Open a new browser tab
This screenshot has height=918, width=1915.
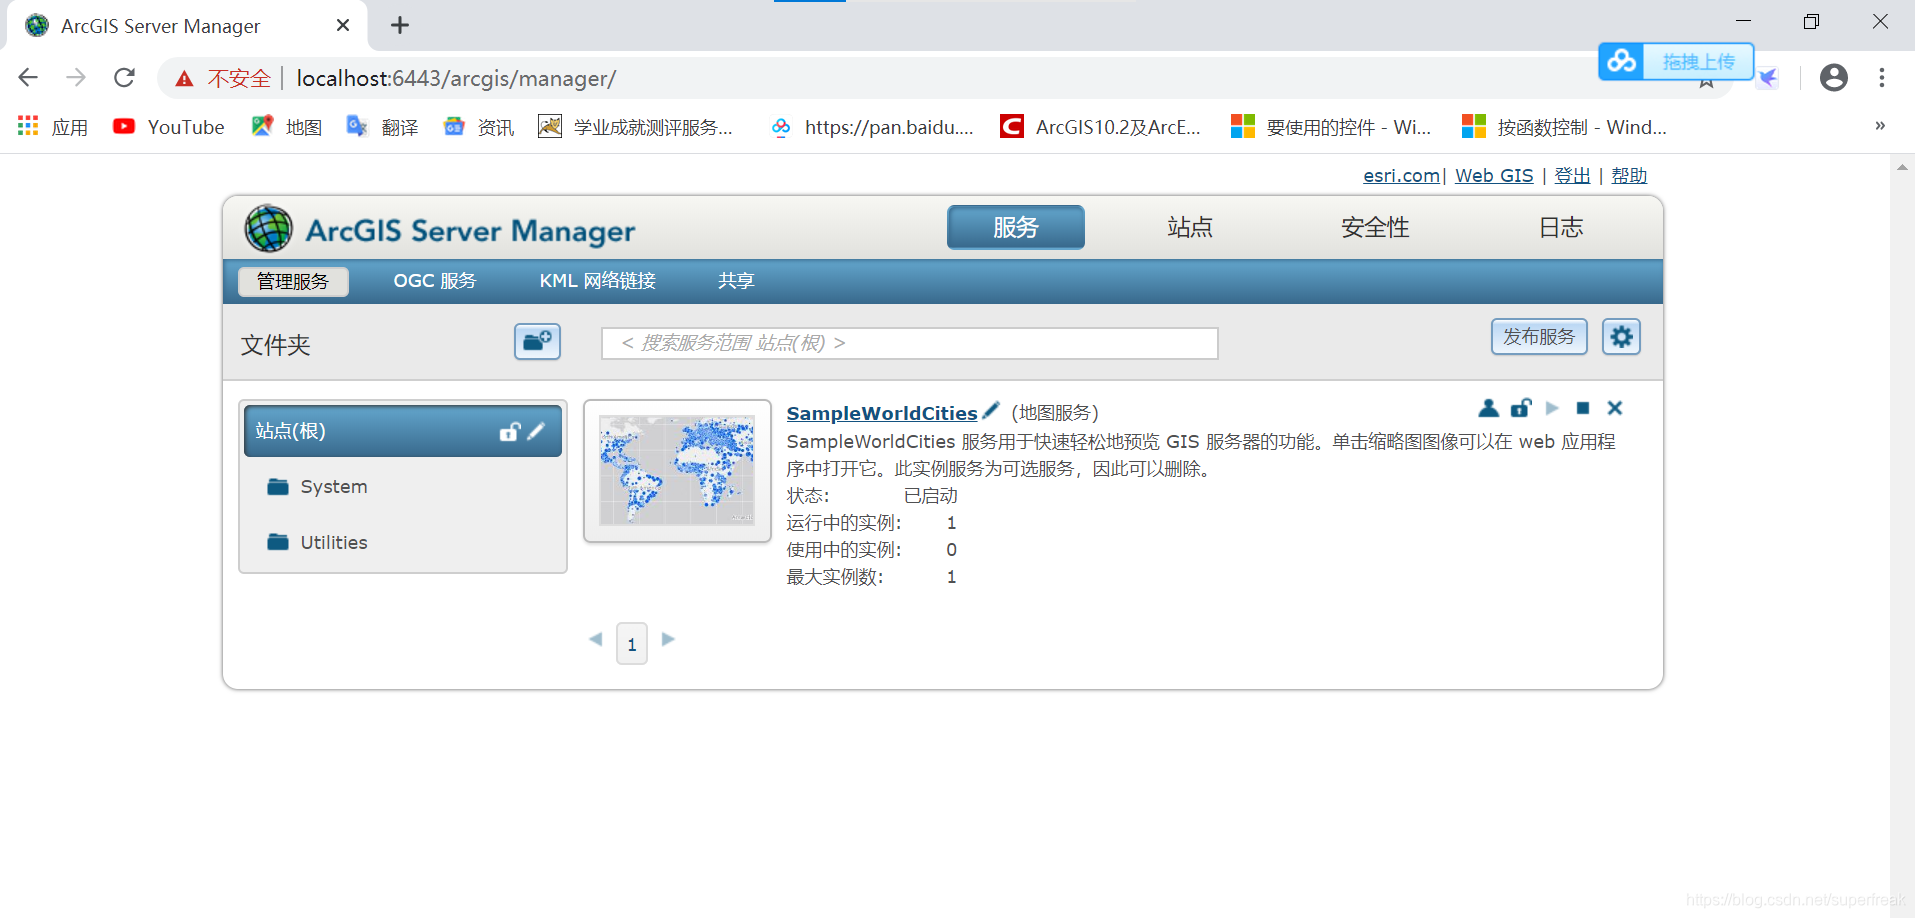pos(400,25)
